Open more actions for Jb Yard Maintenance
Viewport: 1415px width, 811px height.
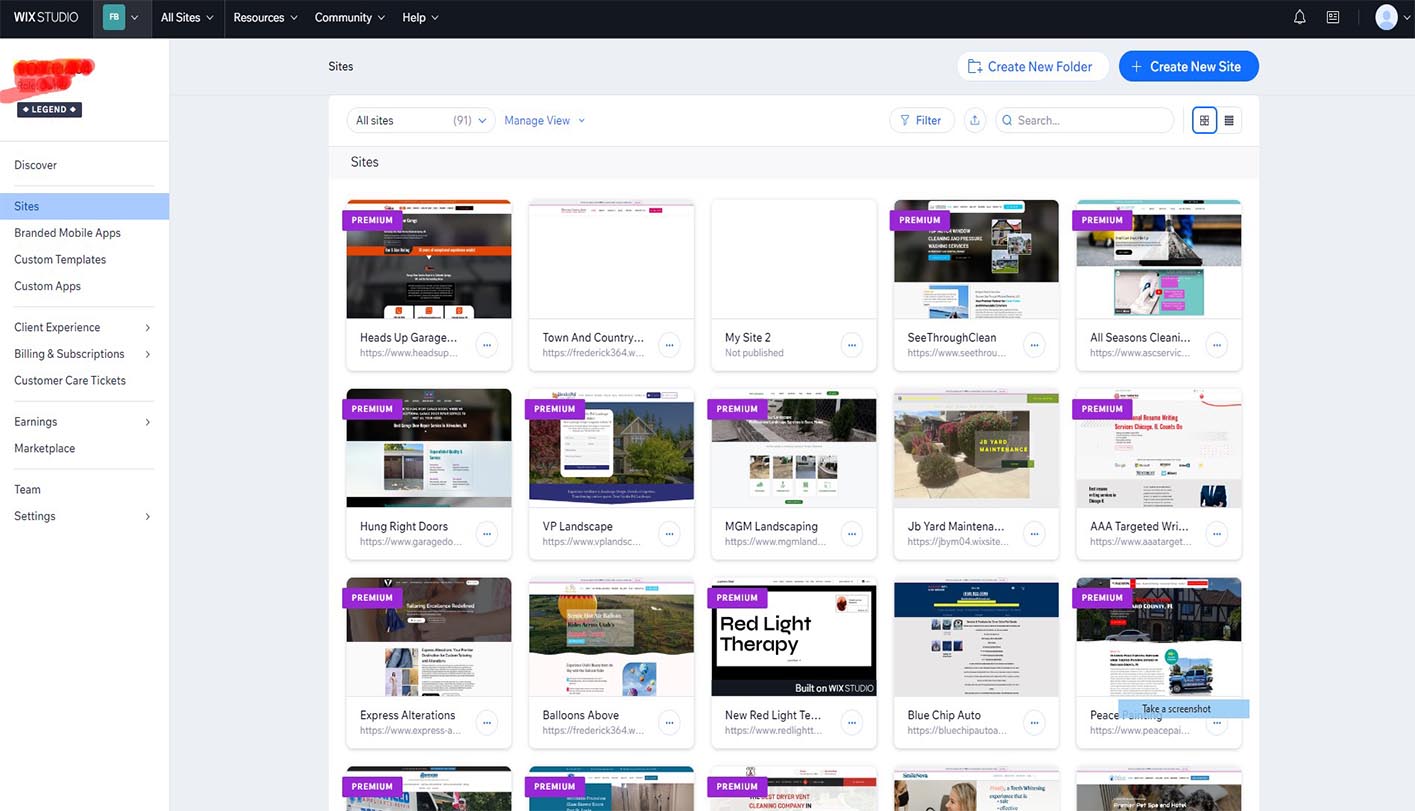(x=1035, y=534)
